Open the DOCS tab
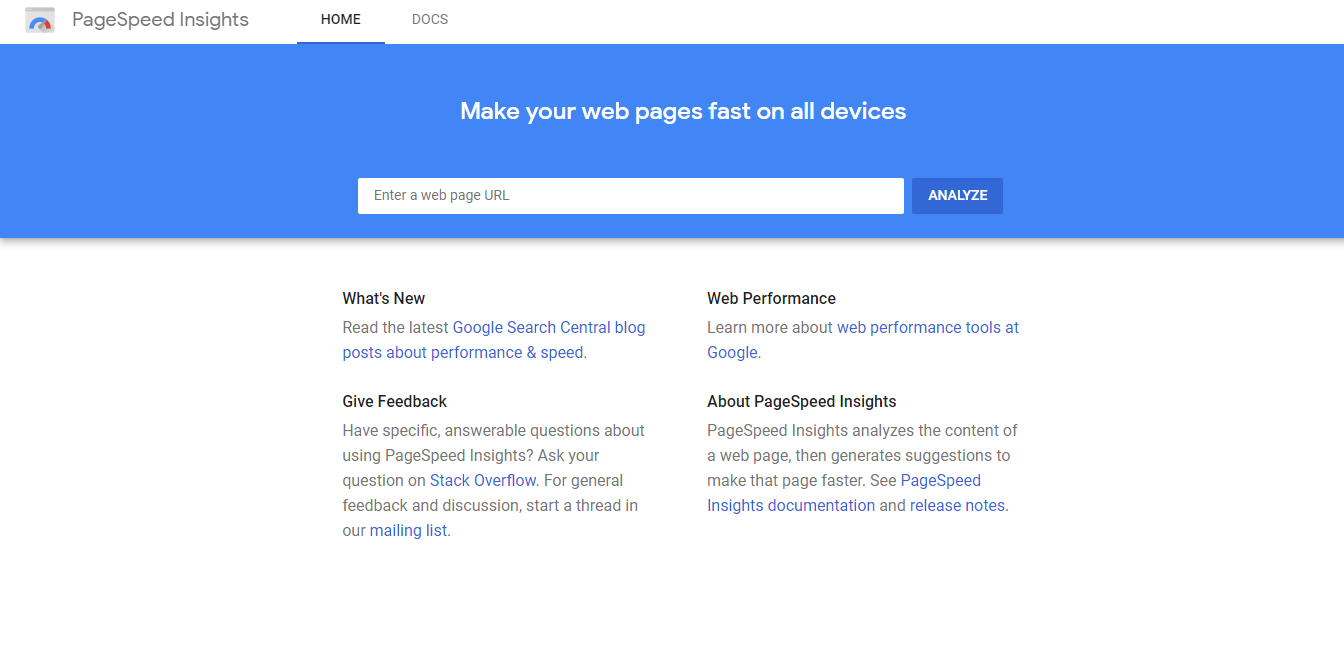Screen dimensions: 1344x649 pyautogui.click(x=430, y=20)
